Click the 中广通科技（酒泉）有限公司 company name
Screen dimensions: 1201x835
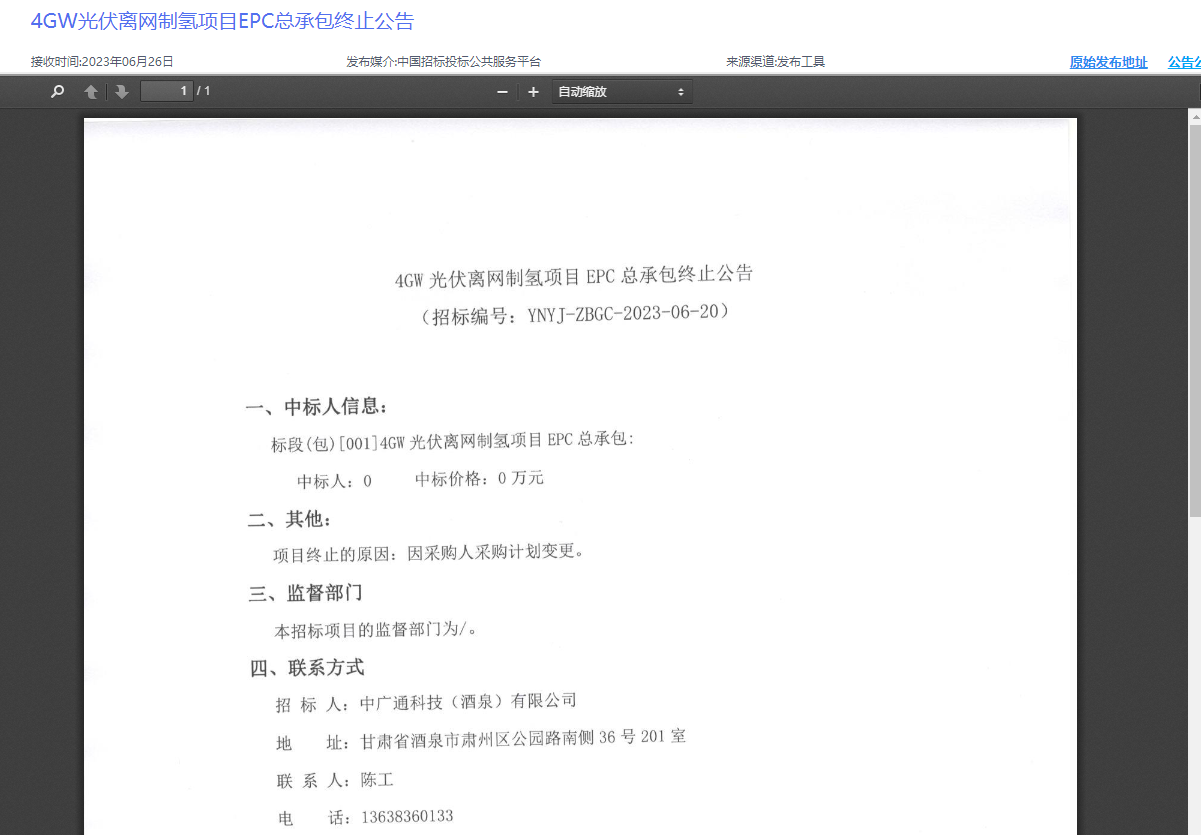point(468,702)
